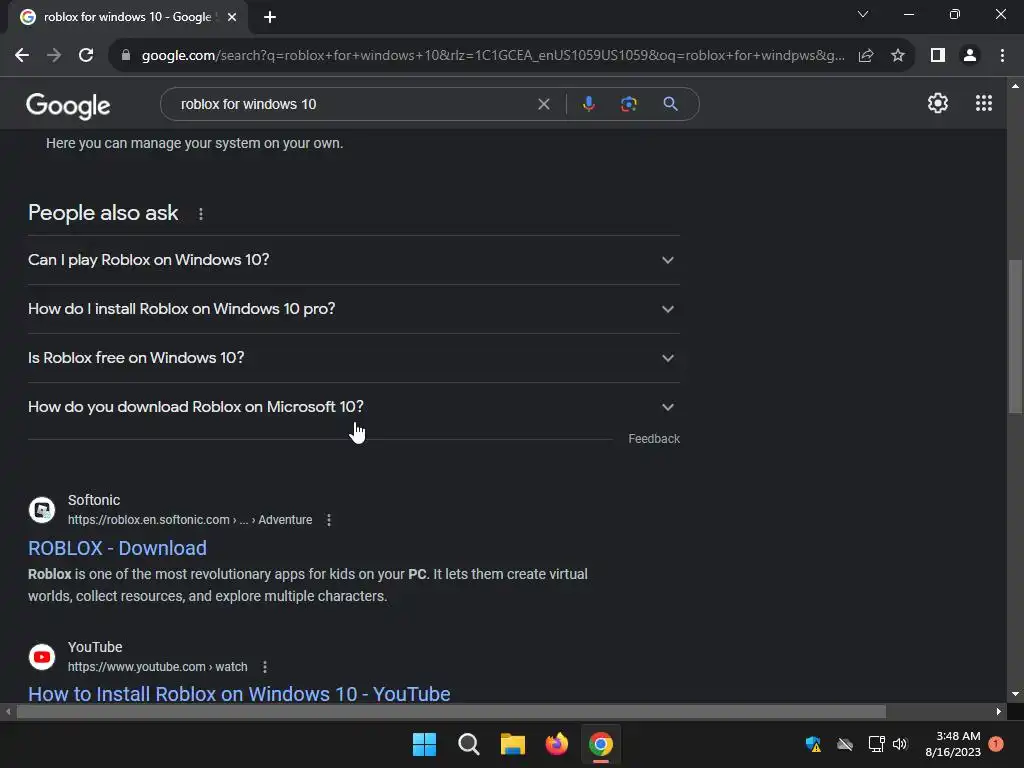
Task: Open taskbar search
Action: [x=468, y=744]
